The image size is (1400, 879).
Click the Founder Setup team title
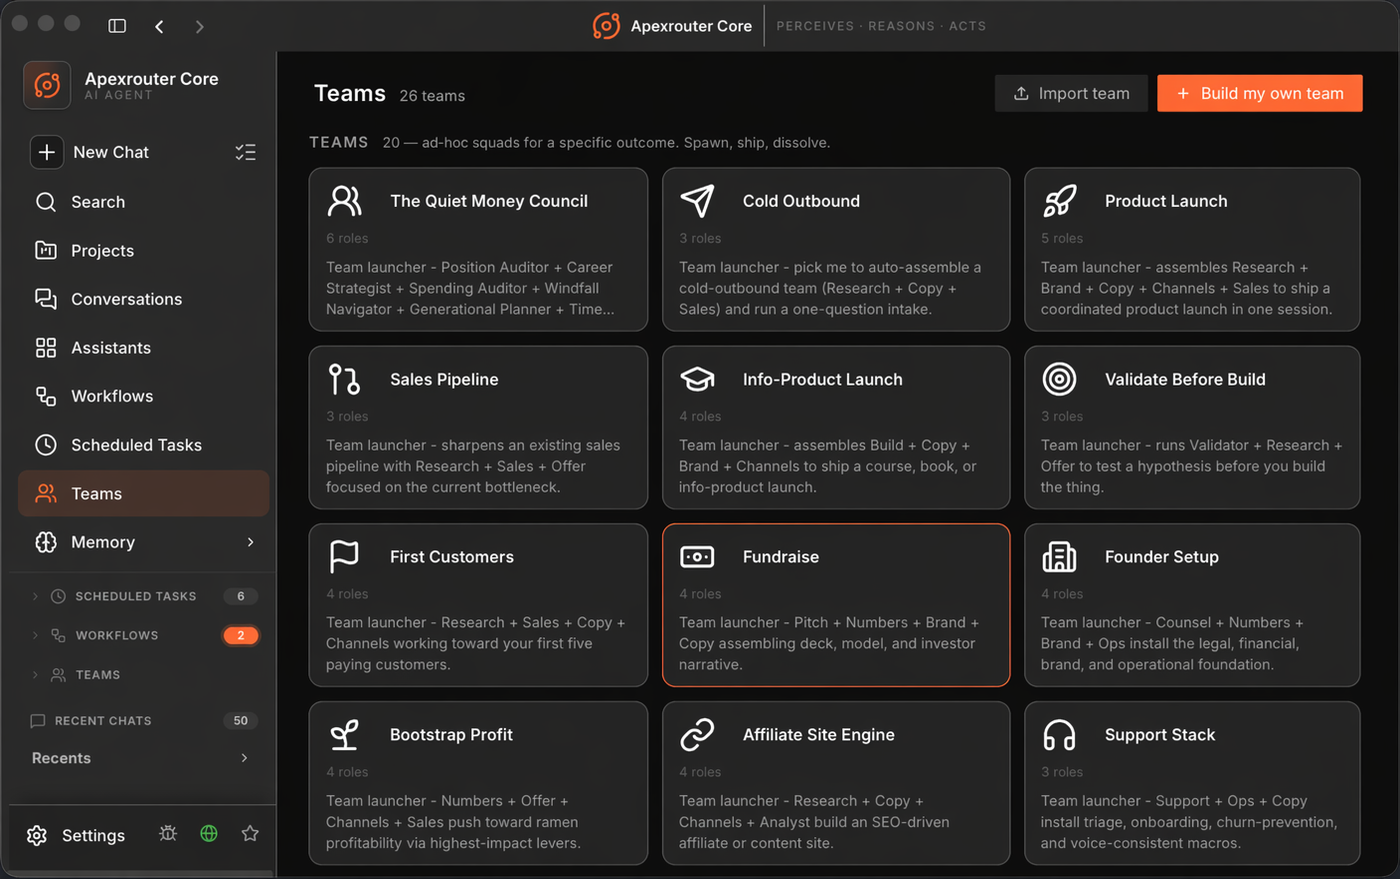tap(1162, 557)
